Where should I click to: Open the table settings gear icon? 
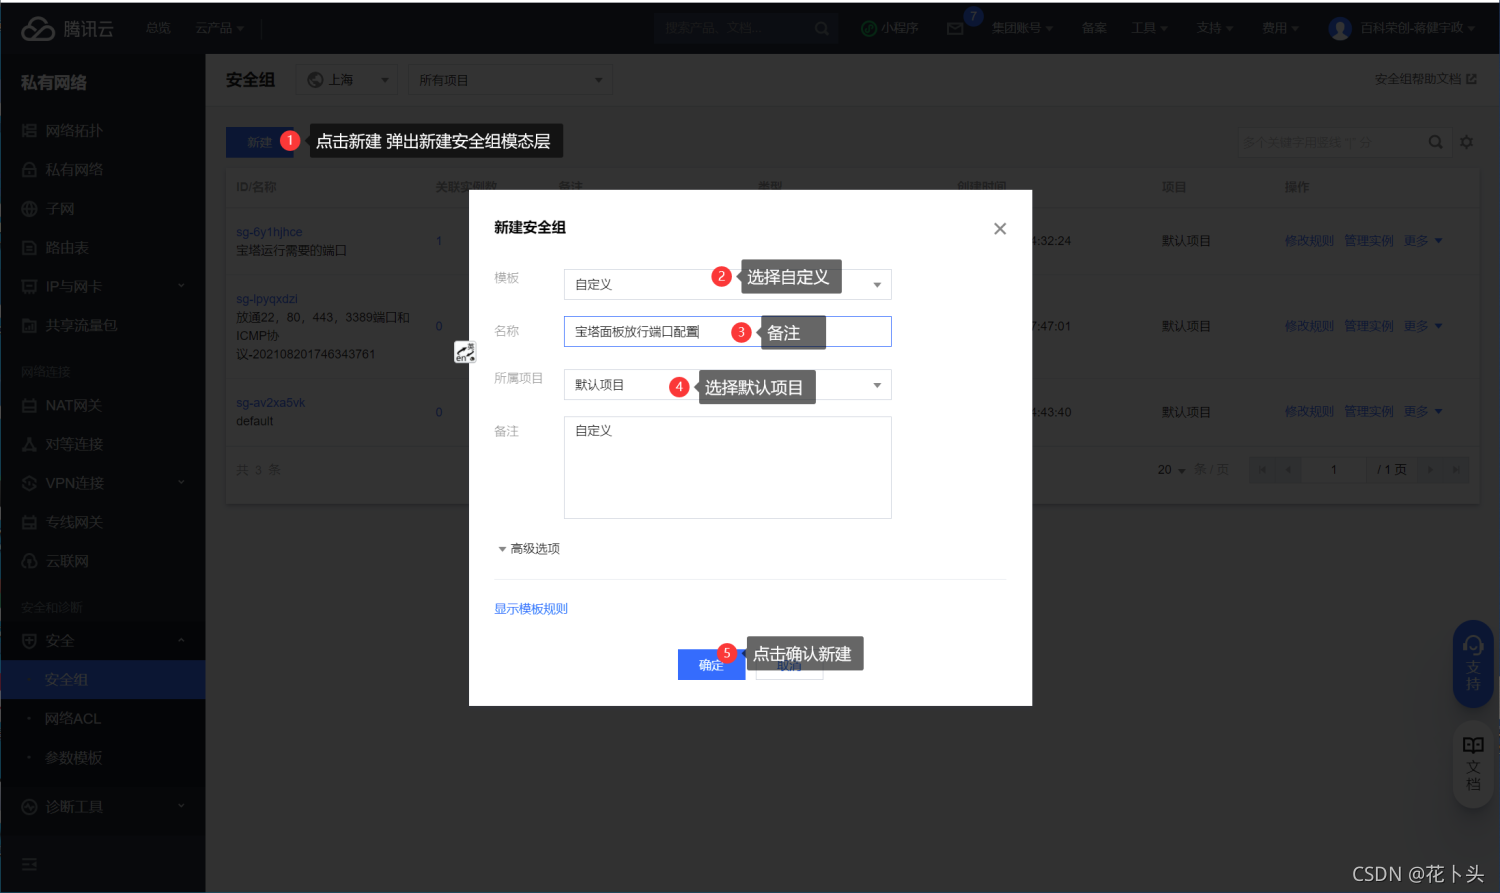[x=1467, y=142]
